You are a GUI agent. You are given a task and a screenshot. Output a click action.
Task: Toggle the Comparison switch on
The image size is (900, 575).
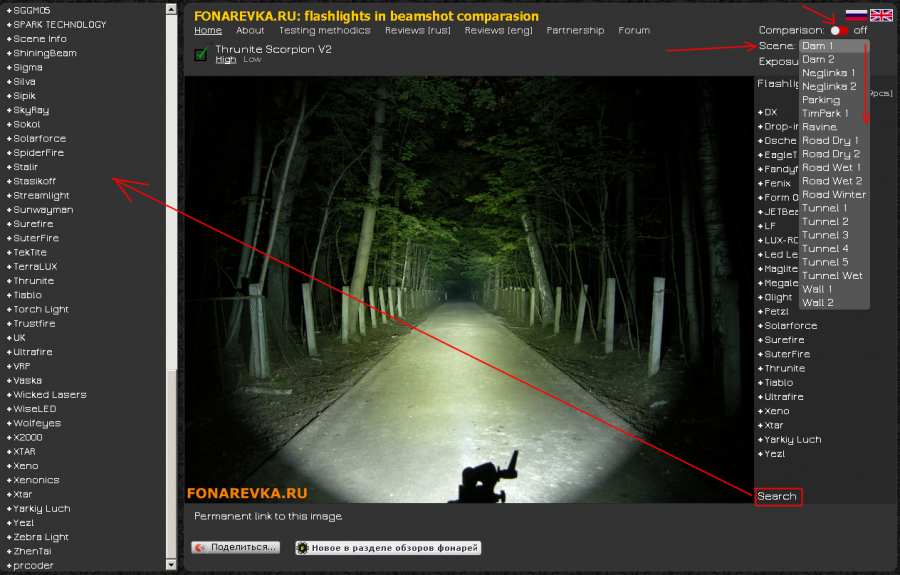pyautogui.click(x=839, y=30)
